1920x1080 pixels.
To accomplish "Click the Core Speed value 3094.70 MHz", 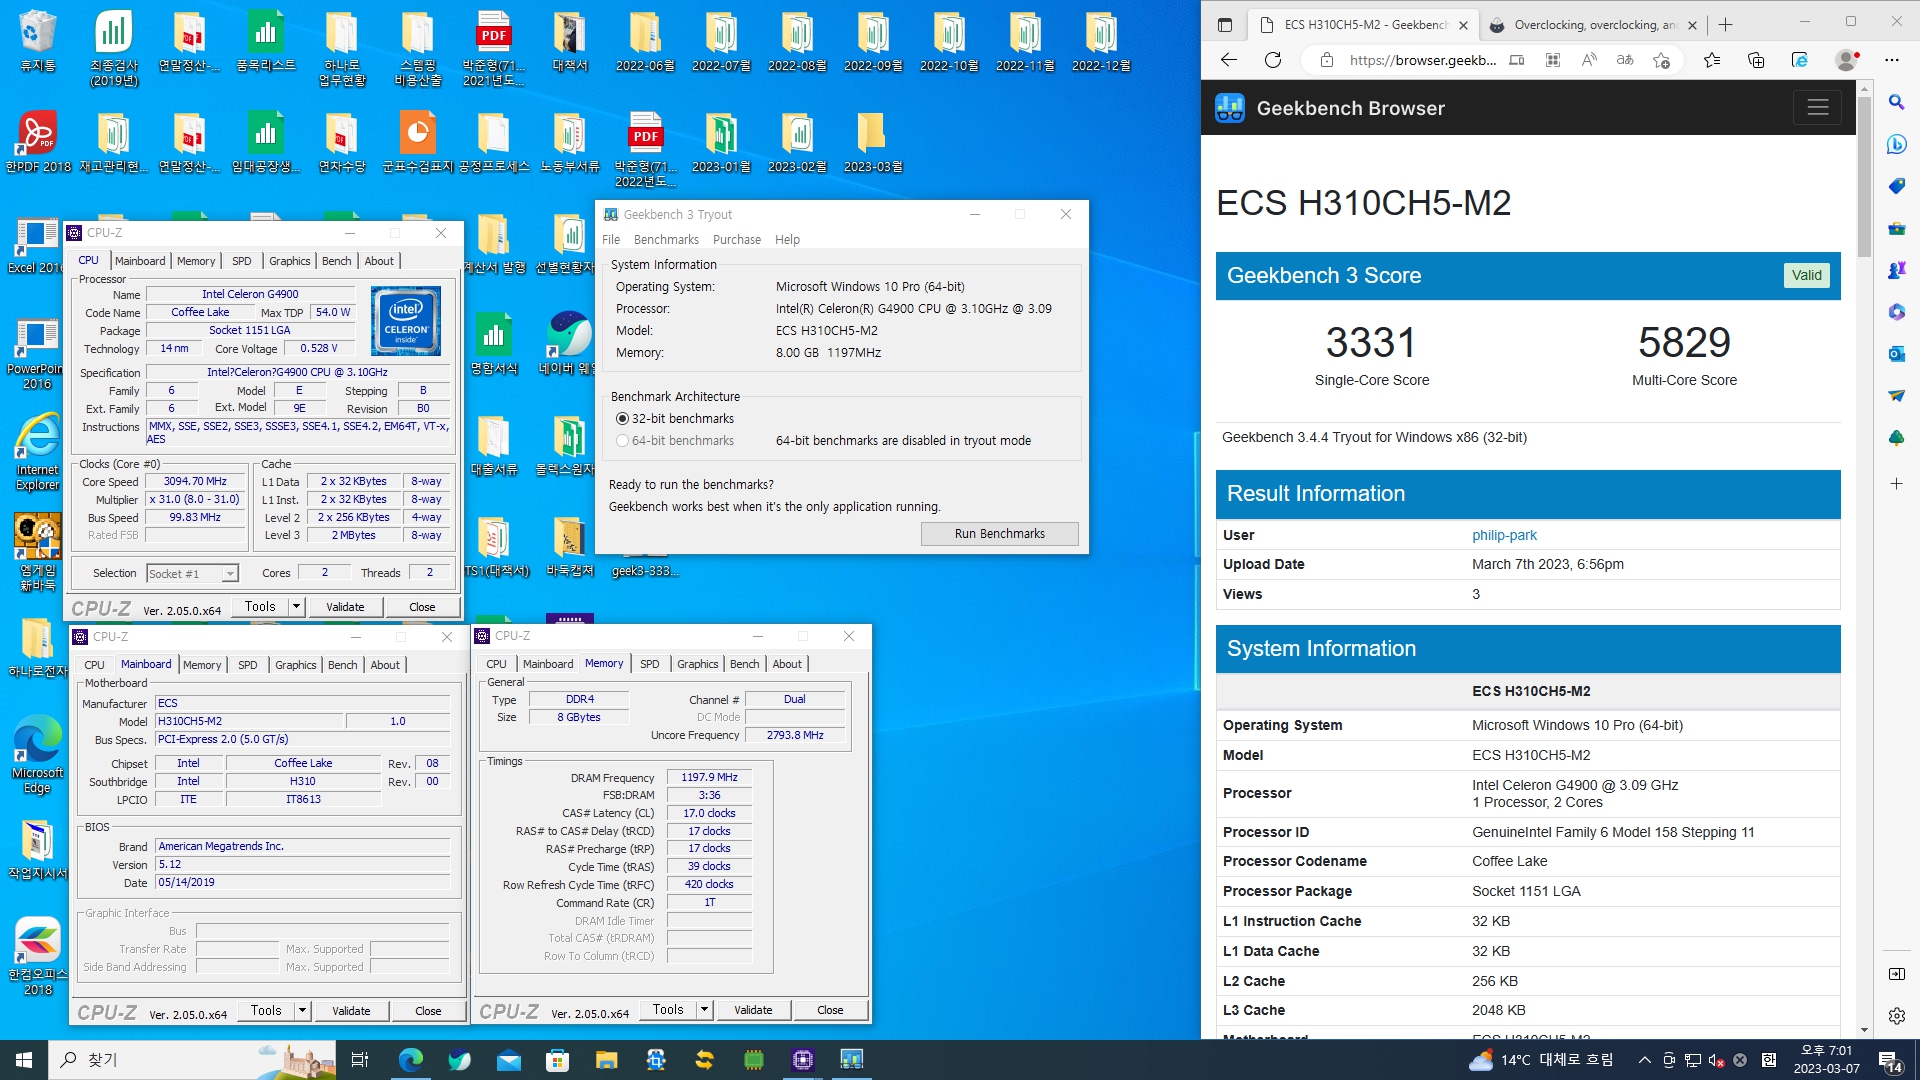I will click(x=196, y=482).
